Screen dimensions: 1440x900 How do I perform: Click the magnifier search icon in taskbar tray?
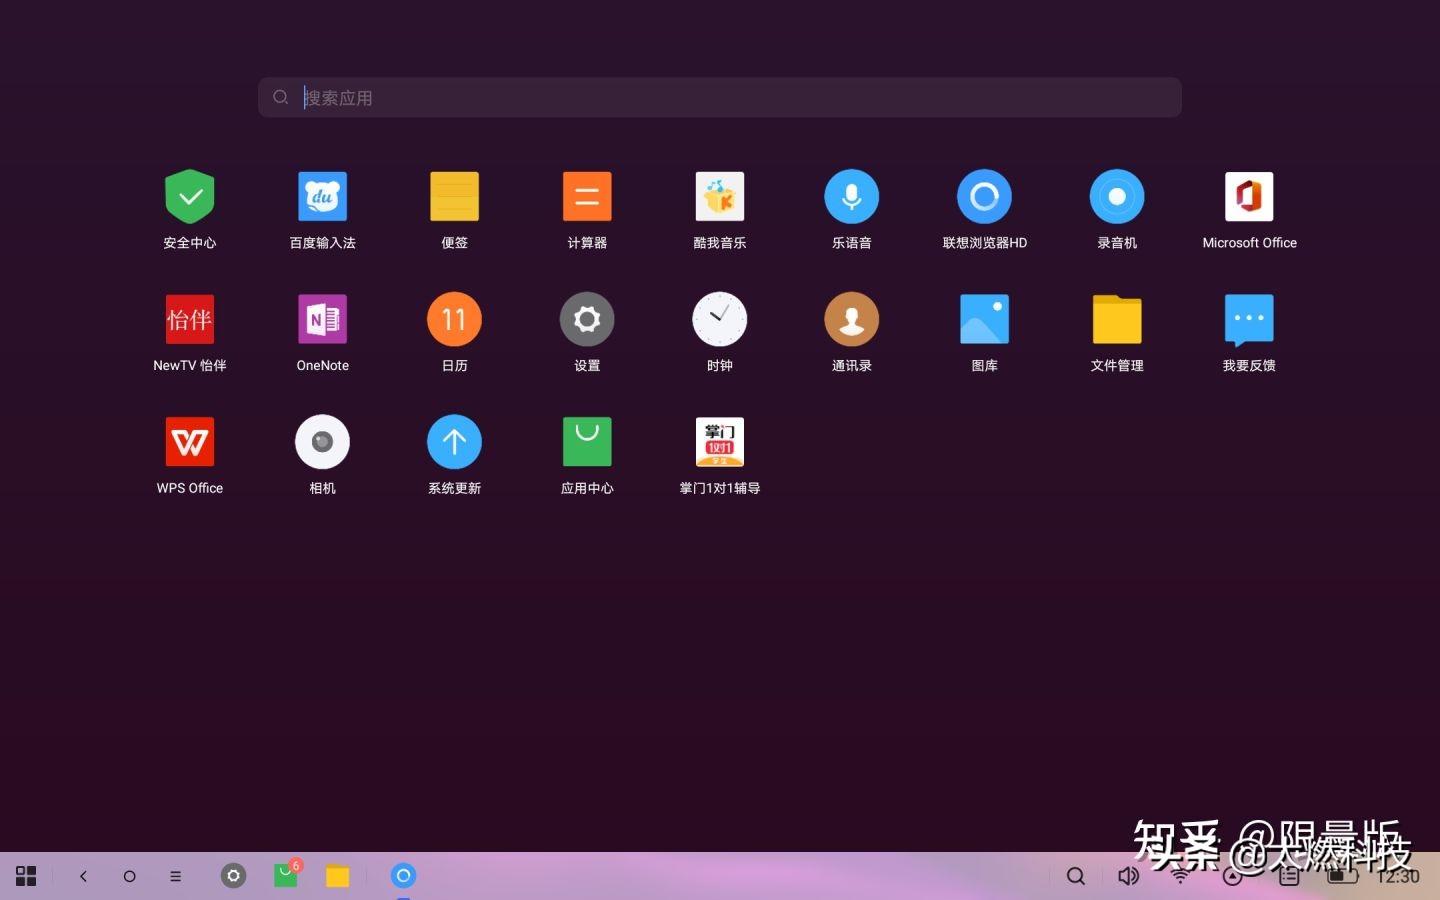click(1076, 876)
